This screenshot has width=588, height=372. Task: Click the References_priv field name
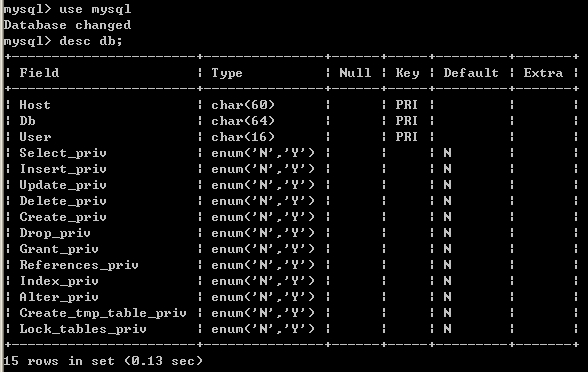pyautogui.click(x=79, y=265)
